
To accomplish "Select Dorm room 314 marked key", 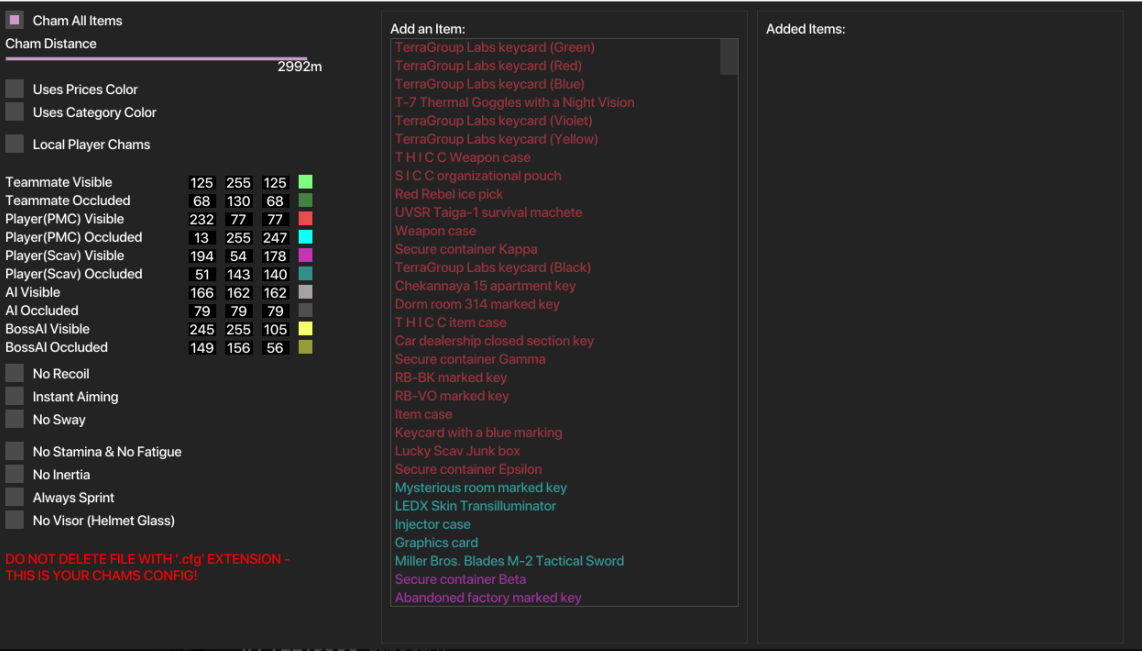I will (477, 304).
